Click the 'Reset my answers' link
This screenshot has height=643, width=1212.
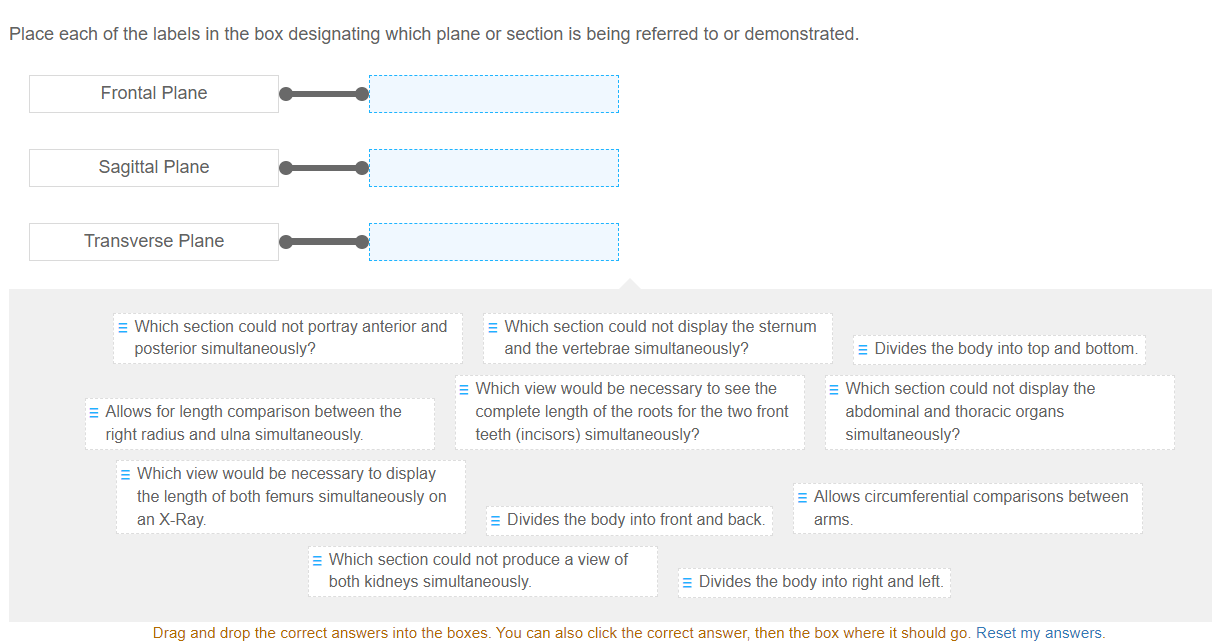(1040, 632)
